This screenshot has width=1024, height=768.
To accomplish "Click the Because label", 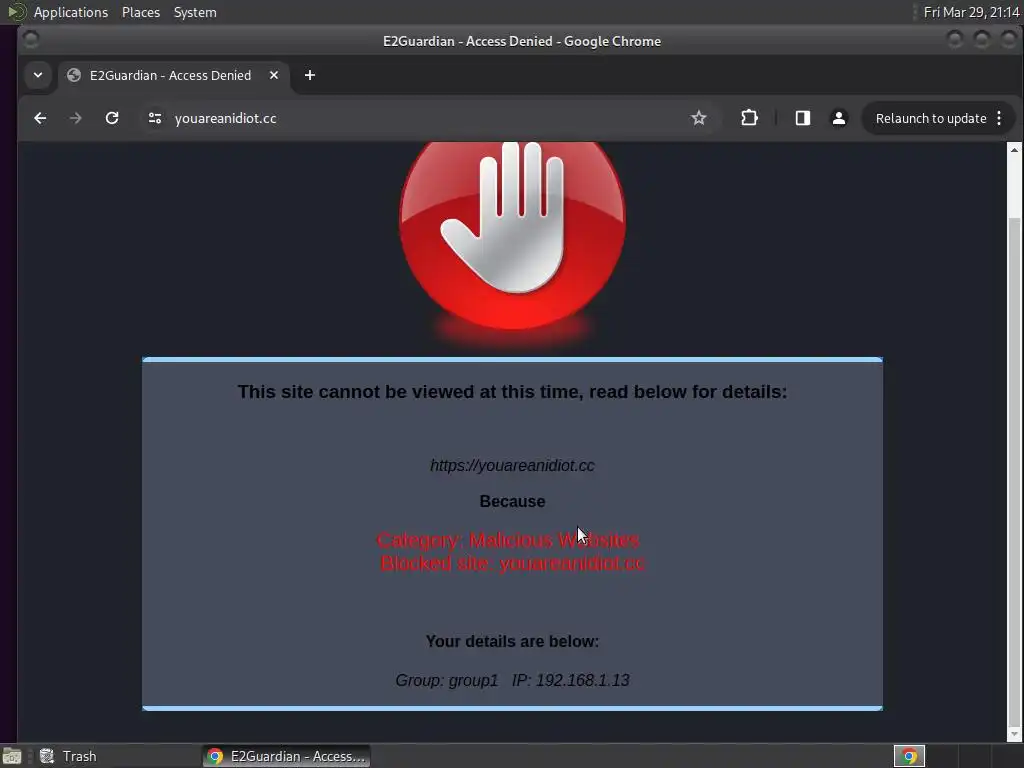I will click(x=512, y=502).
